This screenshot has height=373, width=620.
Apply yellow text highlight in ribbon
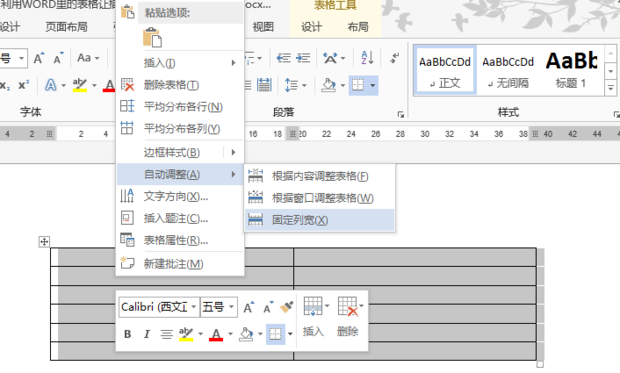80,85
